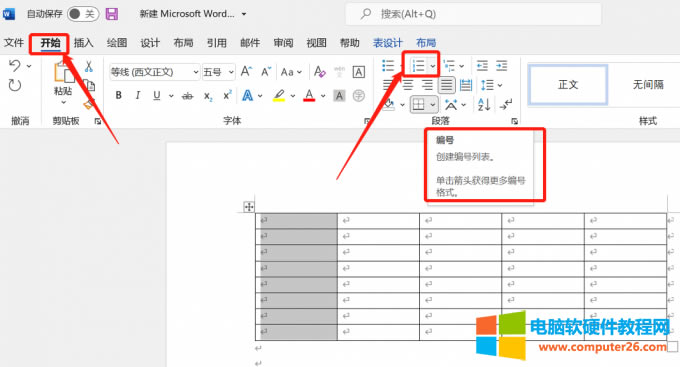
Task: Click the Increase Indent icon
Action: click(502, 66)
